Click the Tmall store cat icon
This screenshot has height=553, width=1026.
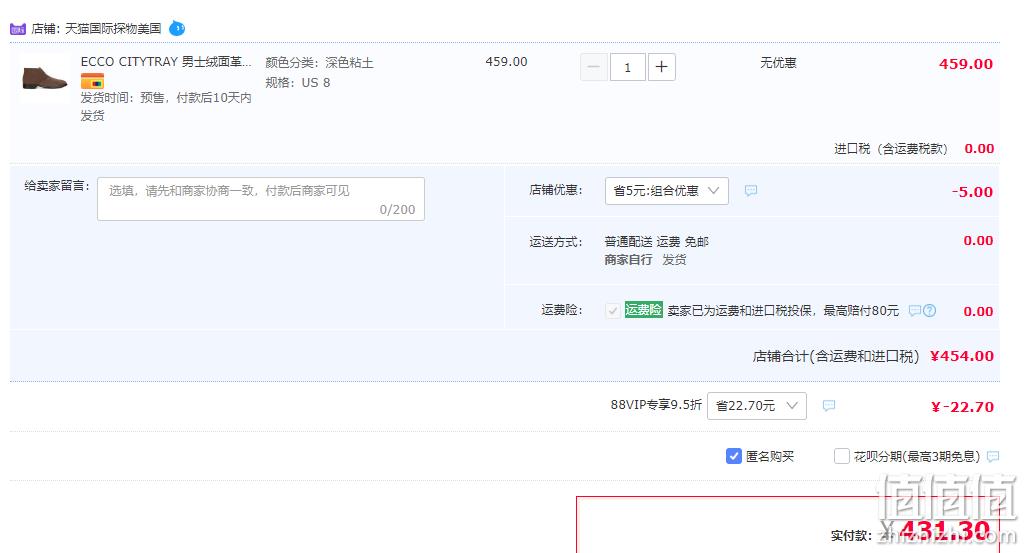[x=18, y=29]
